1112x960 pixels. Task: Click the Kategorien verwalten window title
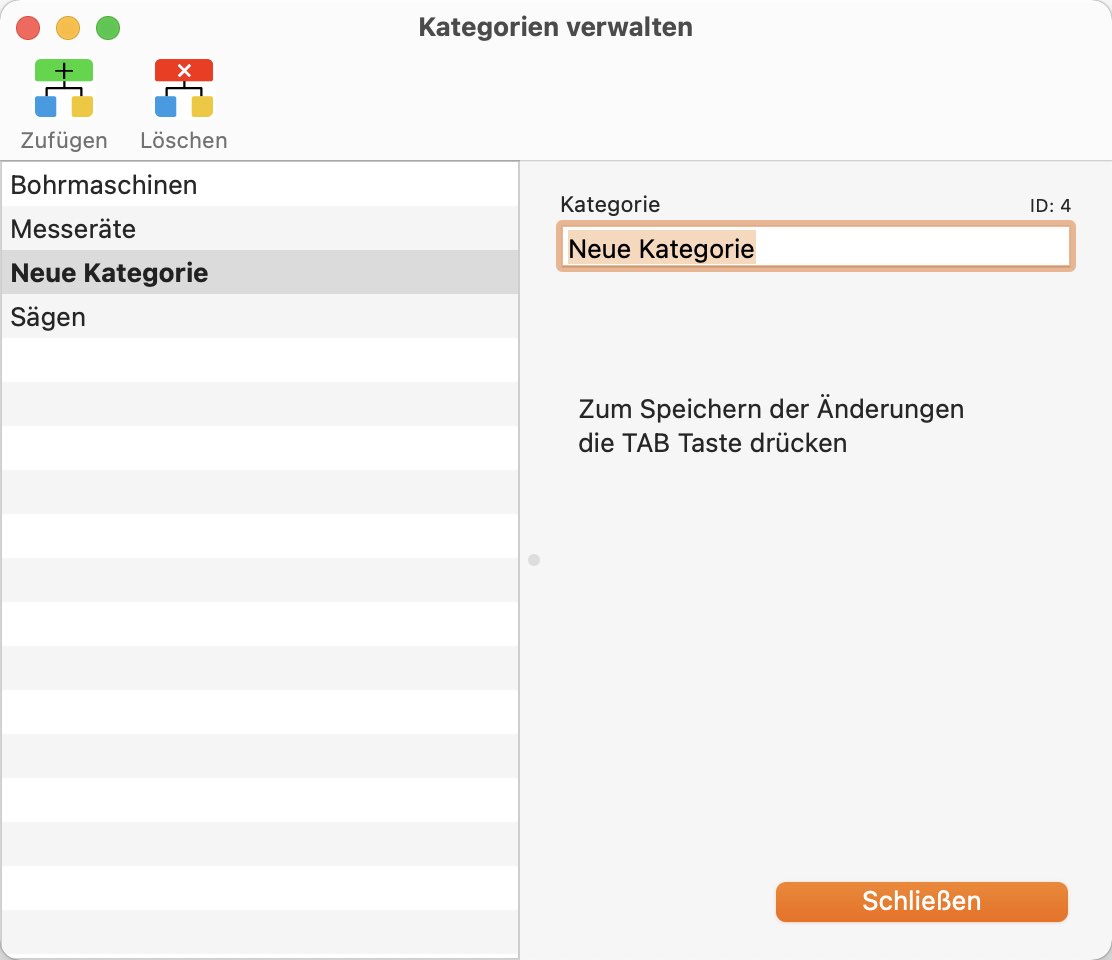555,27
